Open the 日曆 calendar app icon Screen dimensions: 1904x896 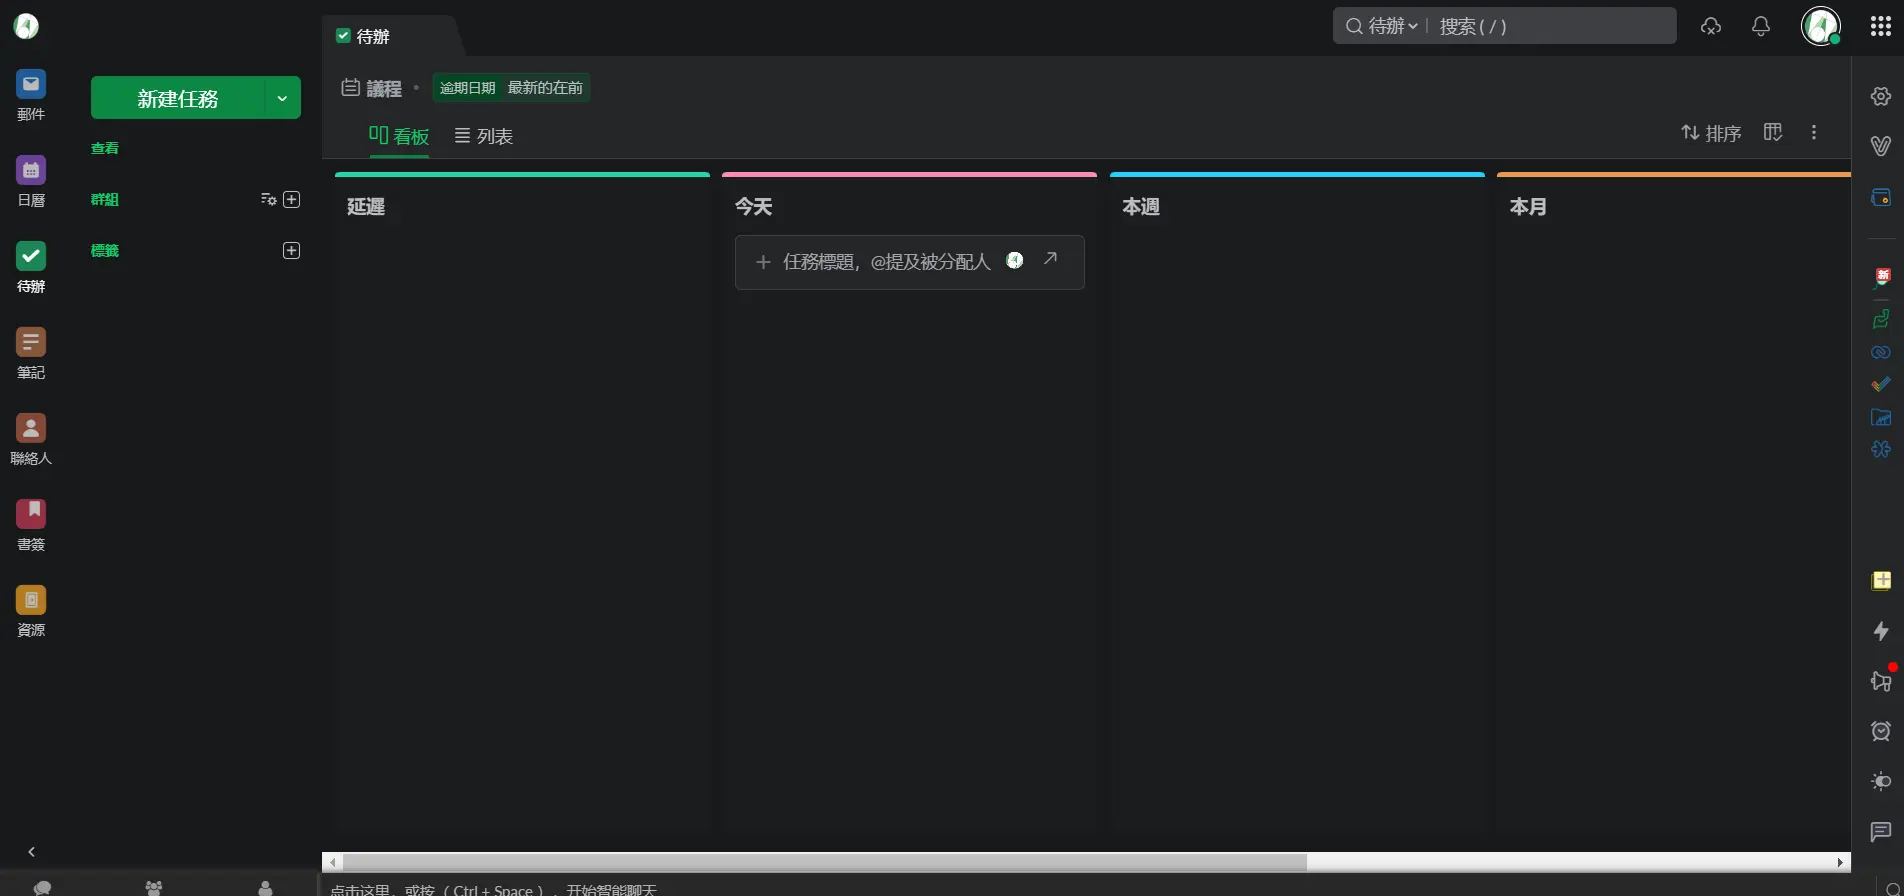pos(31,171)
